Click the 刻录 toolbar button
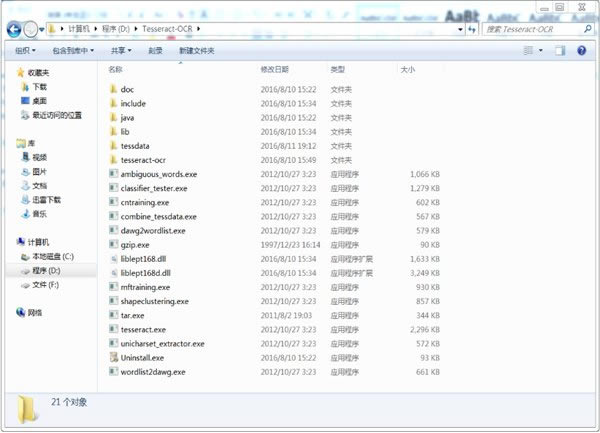 click(155, 50)
